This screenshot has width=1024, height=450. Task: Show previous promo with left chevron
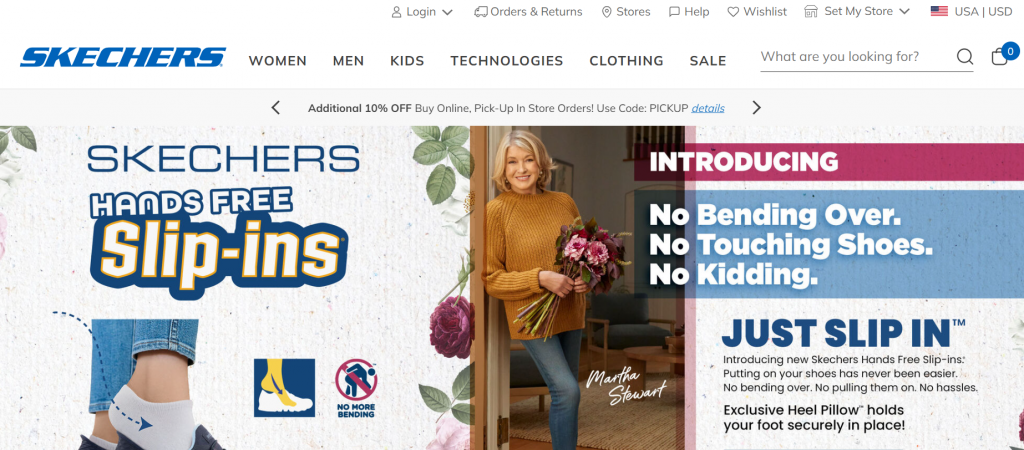click(276, 108)
